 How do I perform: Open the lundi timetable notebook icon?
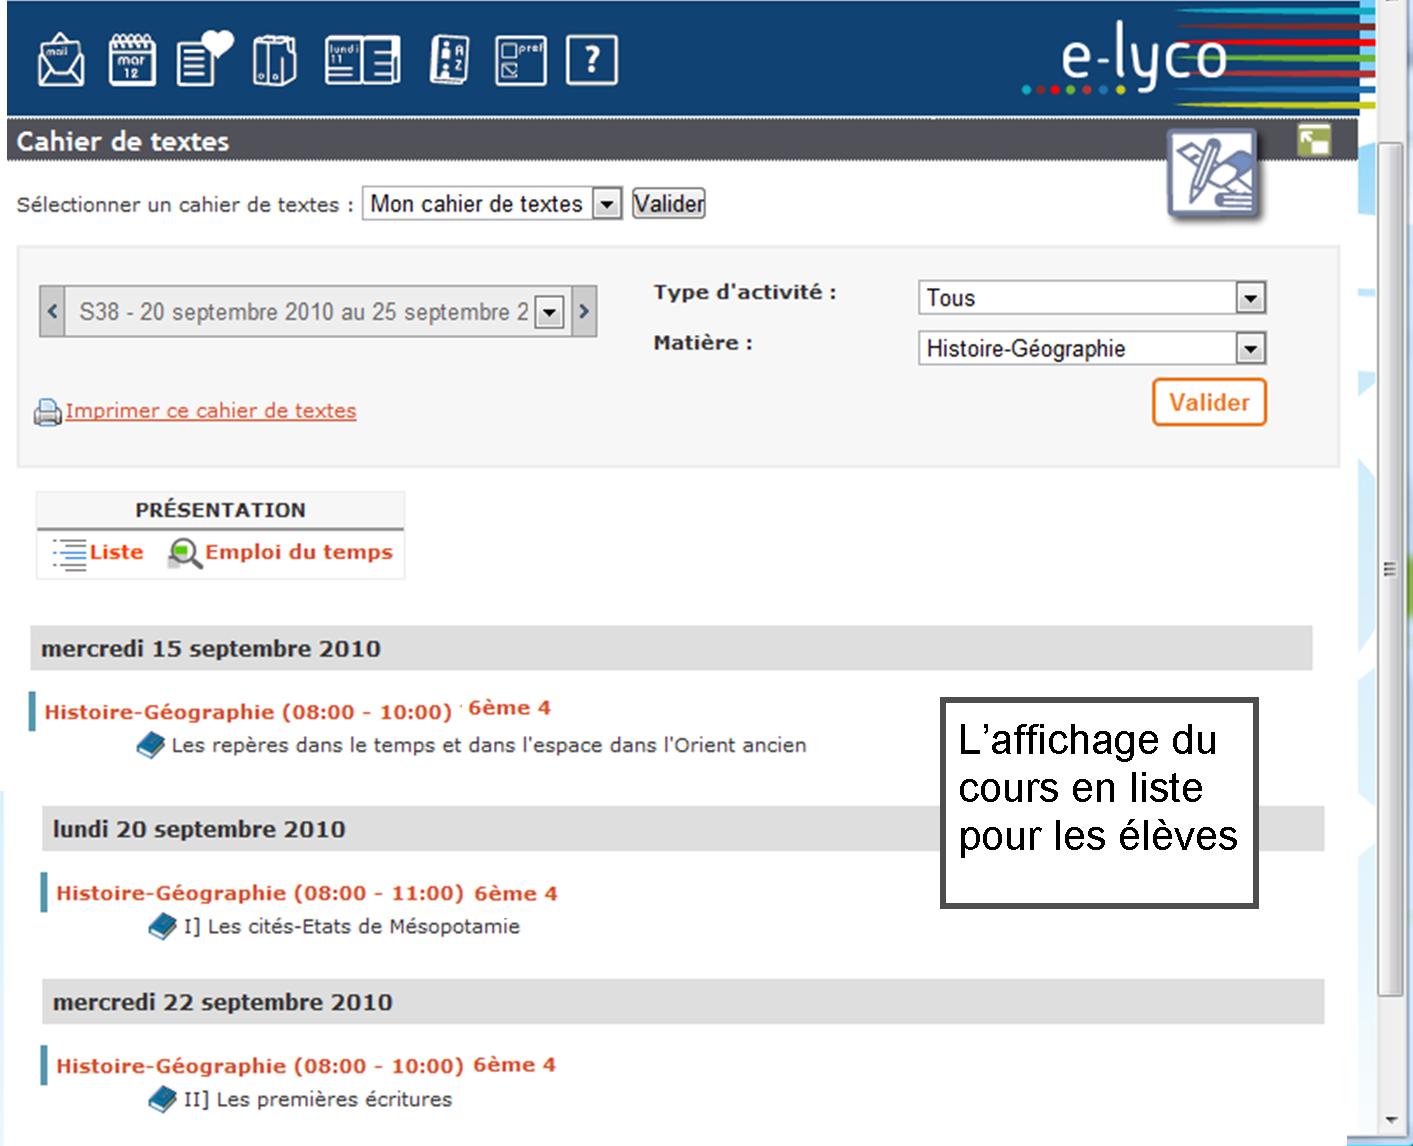pyautogui.click(x=362, y=61)
